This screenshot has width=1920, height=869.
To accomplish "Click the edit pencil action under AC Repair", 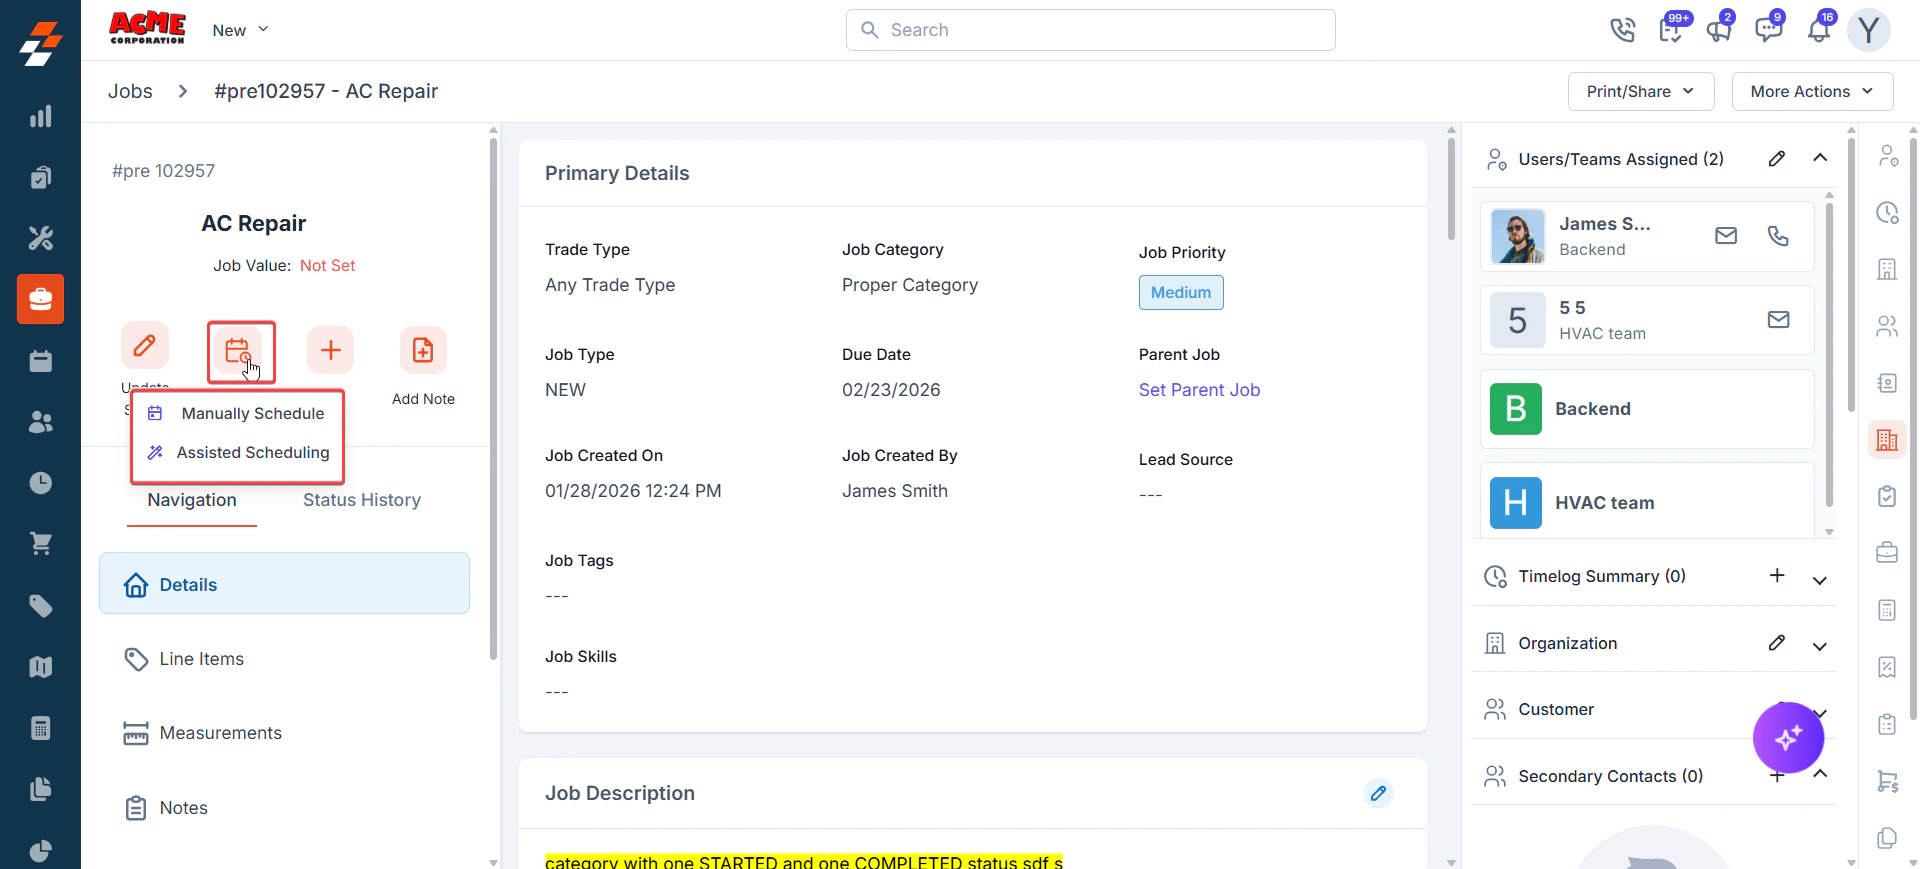I will point(145,346).
